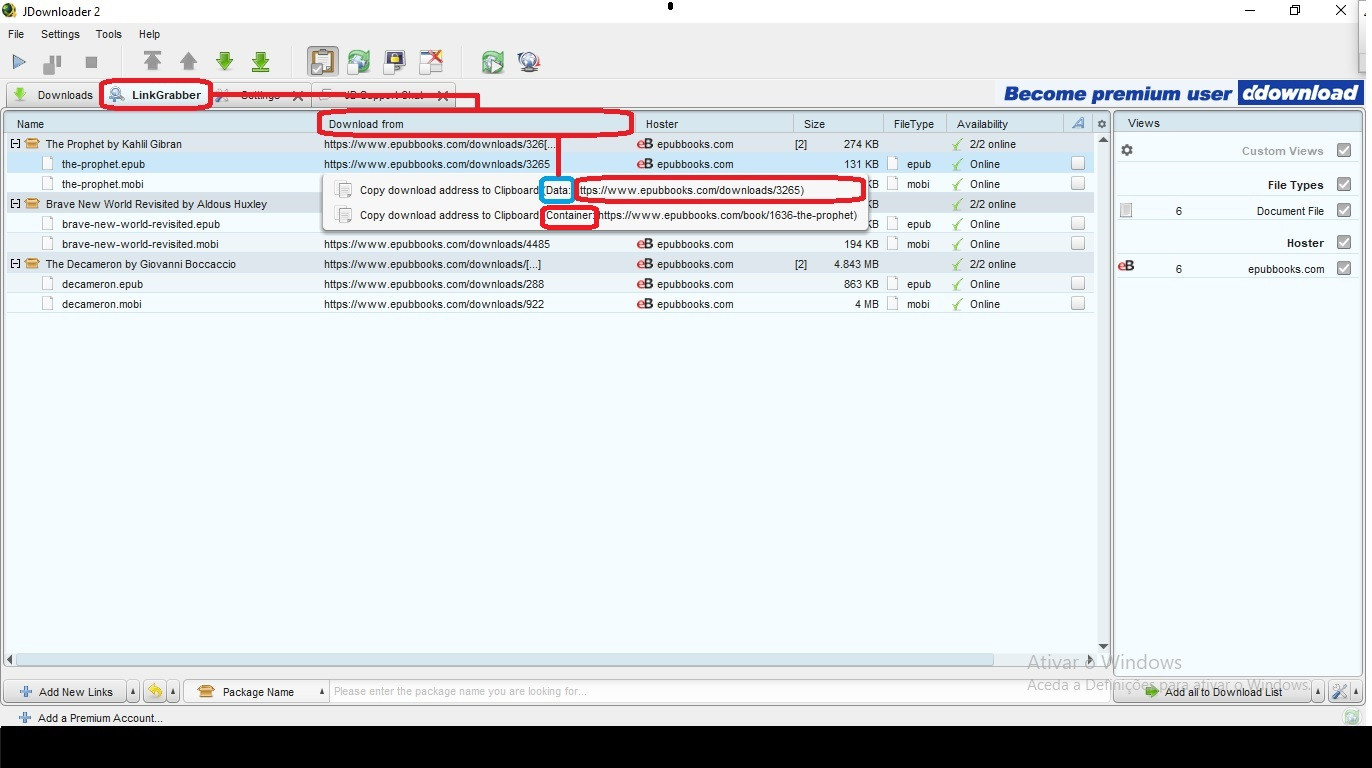The width and height of the screenshot is (1372, 768).
Task: Open the Tools menu
Action: pyautogui.click(x=109, y=34)
